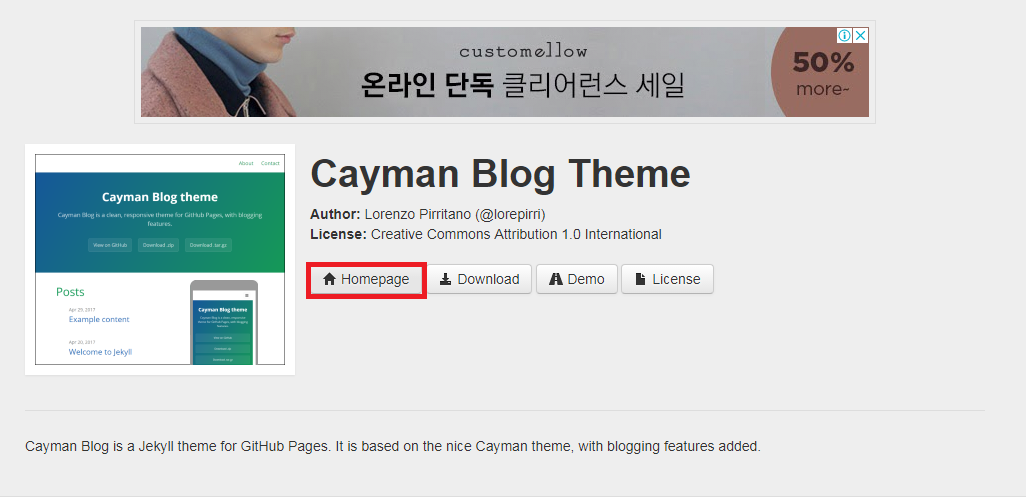Open the customellow clearance sale banner
The height and width of the screenshot is (498, 1026).
[504, 72]
